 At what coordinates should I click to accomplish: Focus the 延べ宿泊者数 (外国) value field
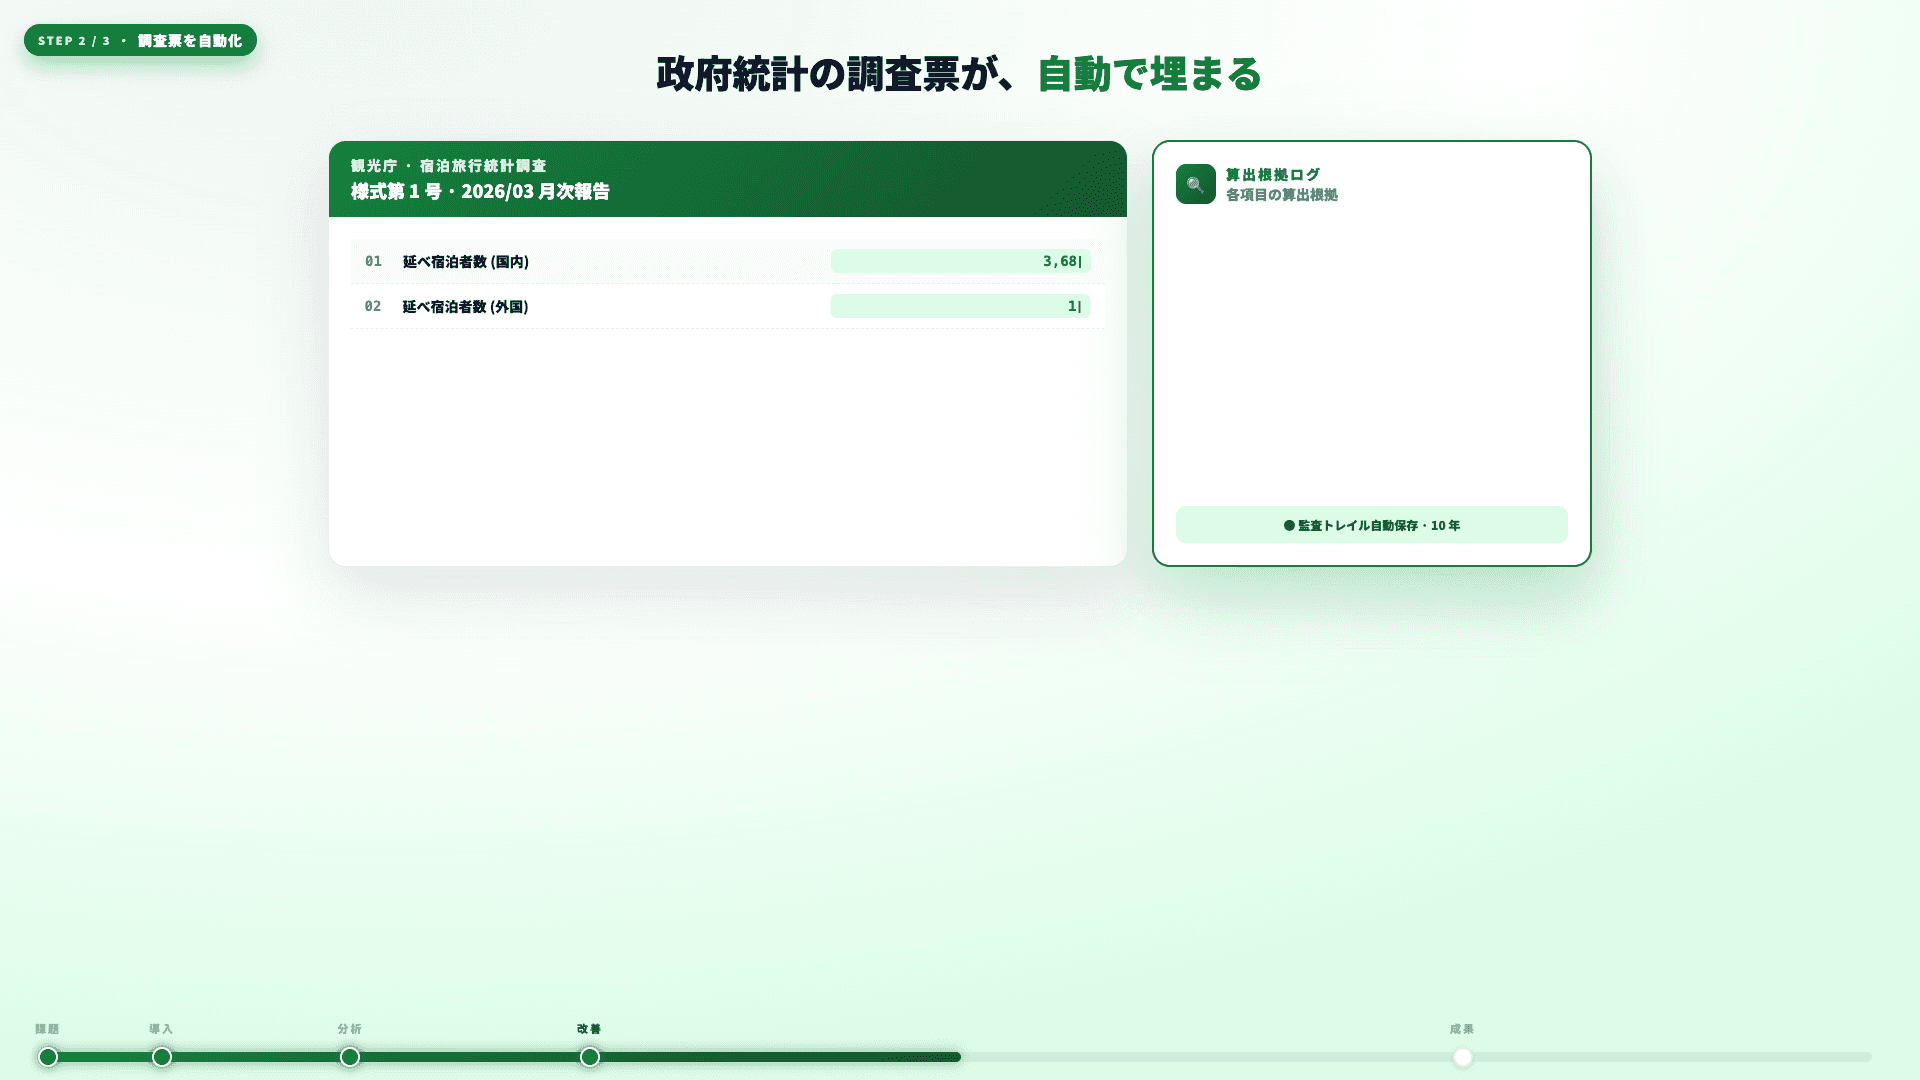pos(960,306)
